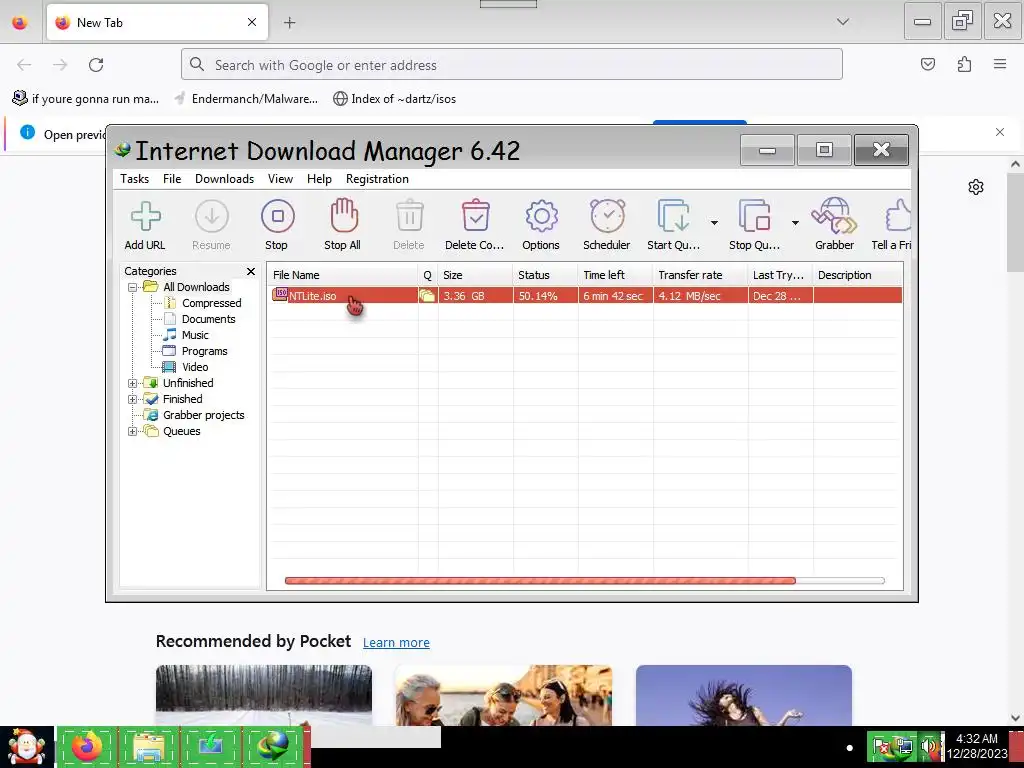Sort by Transfer rate column header
This screenshot has width=1024, height=768.
click(700, 275)
